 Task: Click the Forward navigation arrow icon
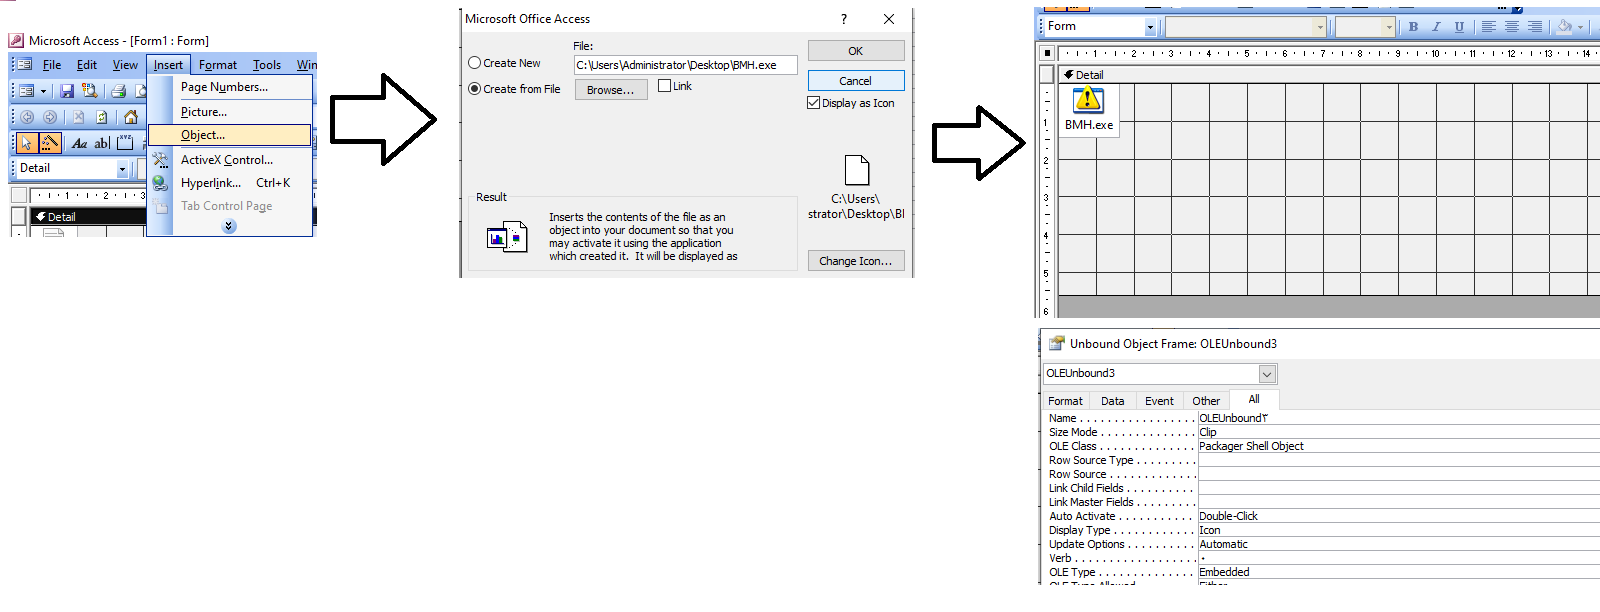(x=50, y=117)
